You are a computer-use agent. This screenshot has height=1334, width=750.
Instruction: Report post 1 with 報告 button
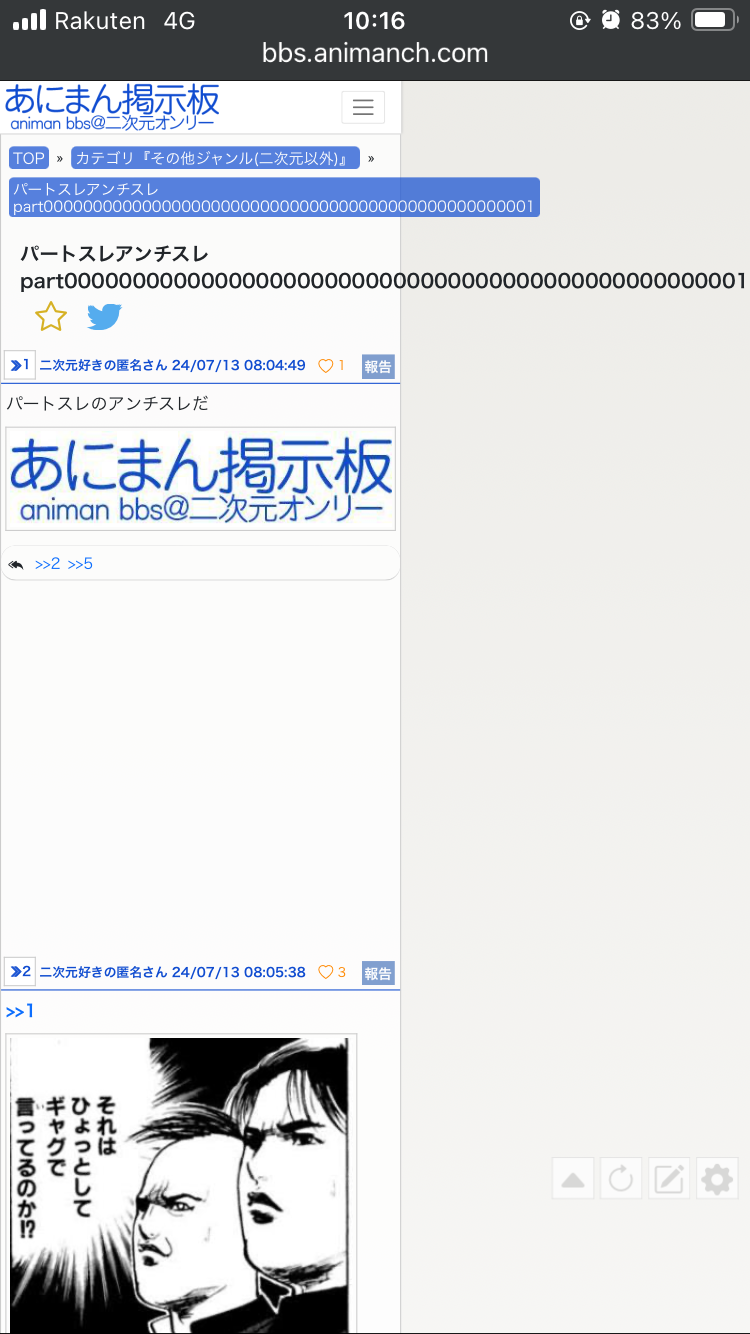(378, 367)
